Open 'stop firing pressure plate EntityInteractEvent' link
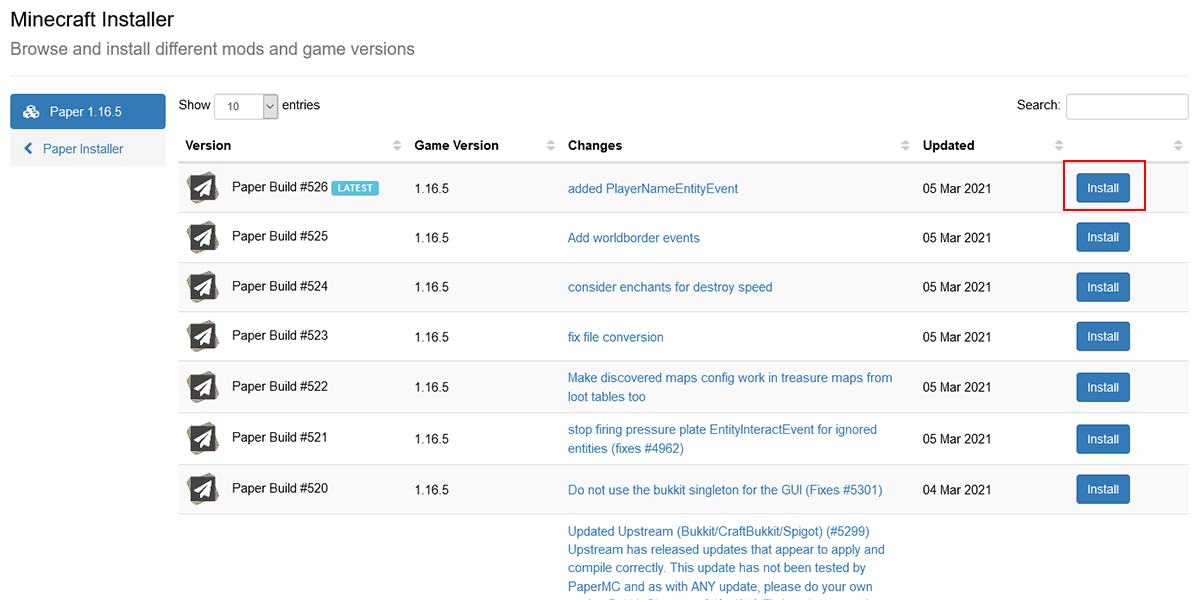 [x=722, y=439]
